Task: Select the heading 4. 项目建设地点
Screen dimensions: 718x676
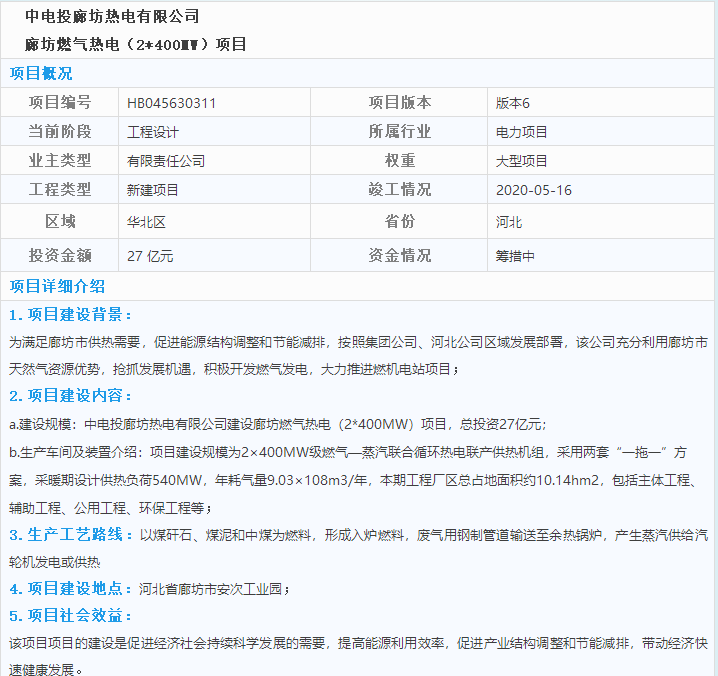Action: (71, 588)
